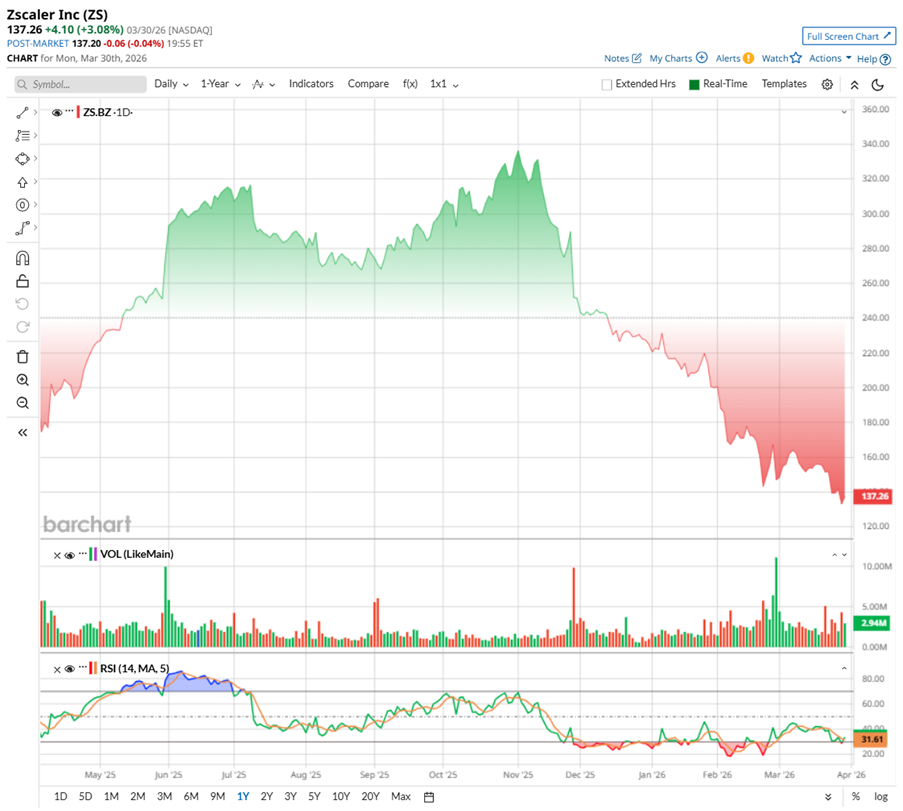Viewport: 903px width, 811px height.
Task: Toggle visibility of VOL indicator
Action: (70, 555)
